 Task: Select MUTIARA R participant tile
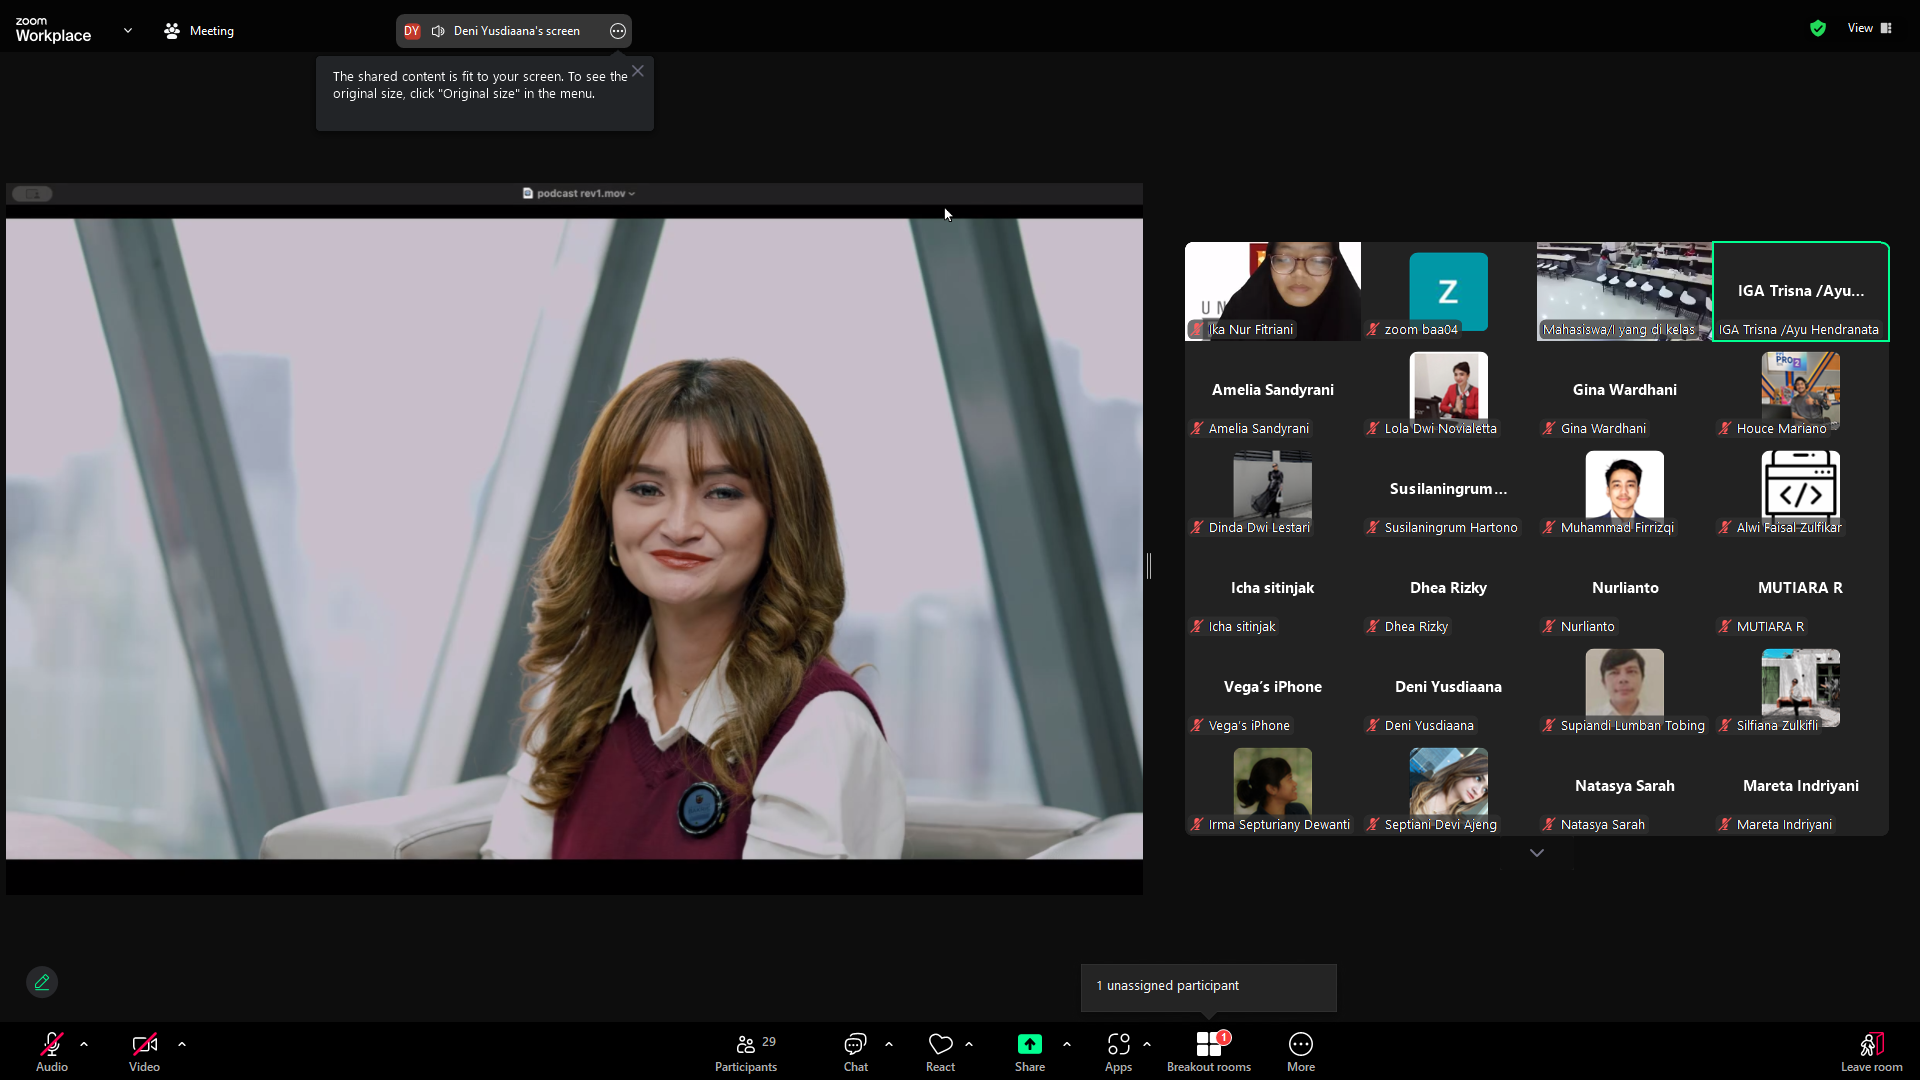pos(1801,588)
